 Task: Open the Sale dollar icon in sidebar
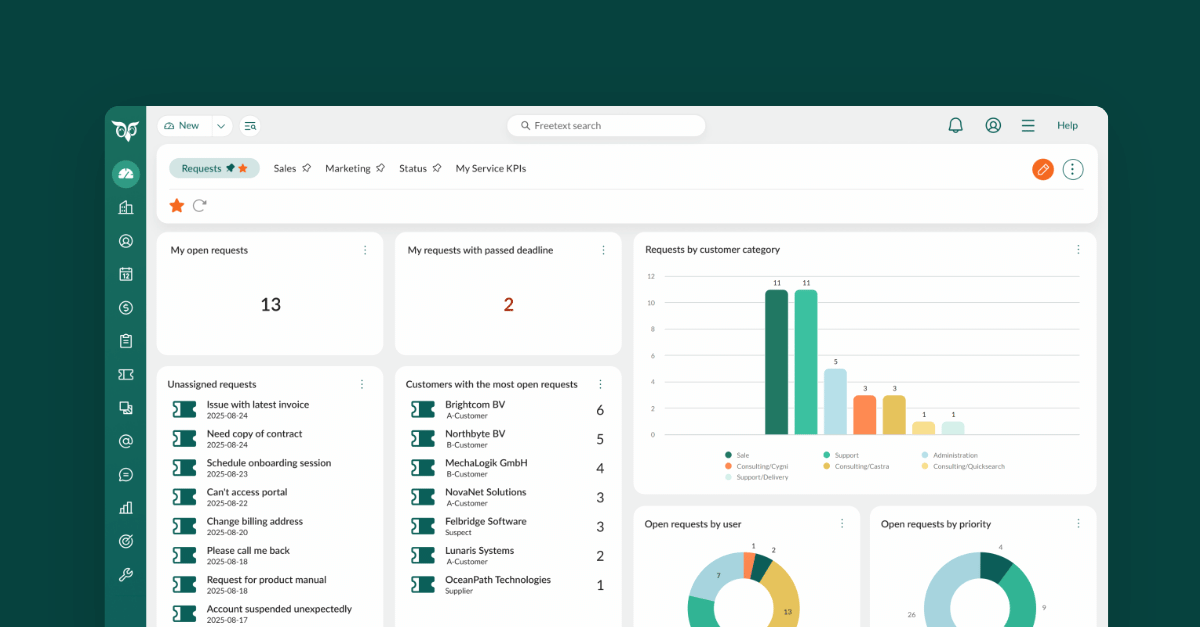tap(125, 308)
